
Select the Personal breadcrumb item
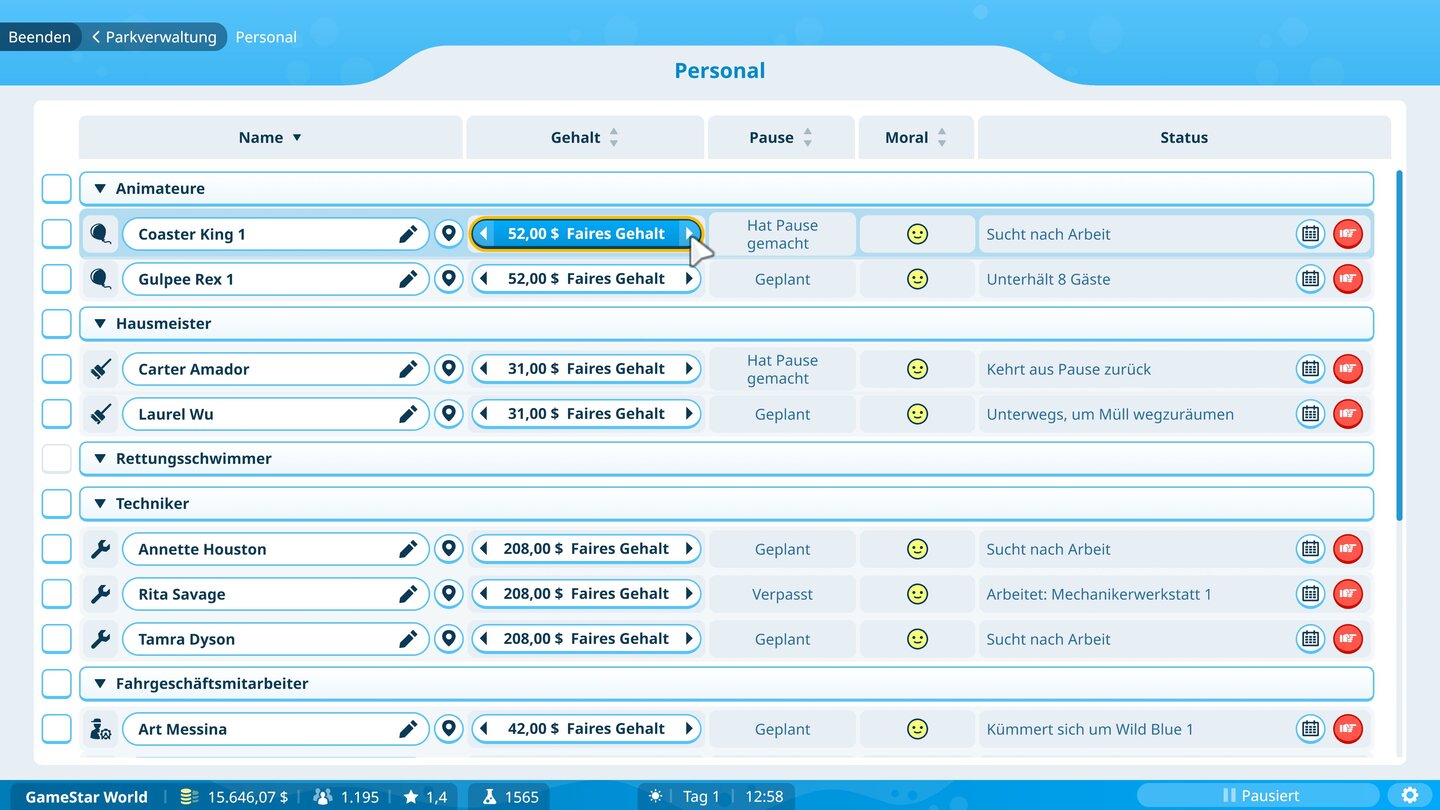tap(266, 37)
